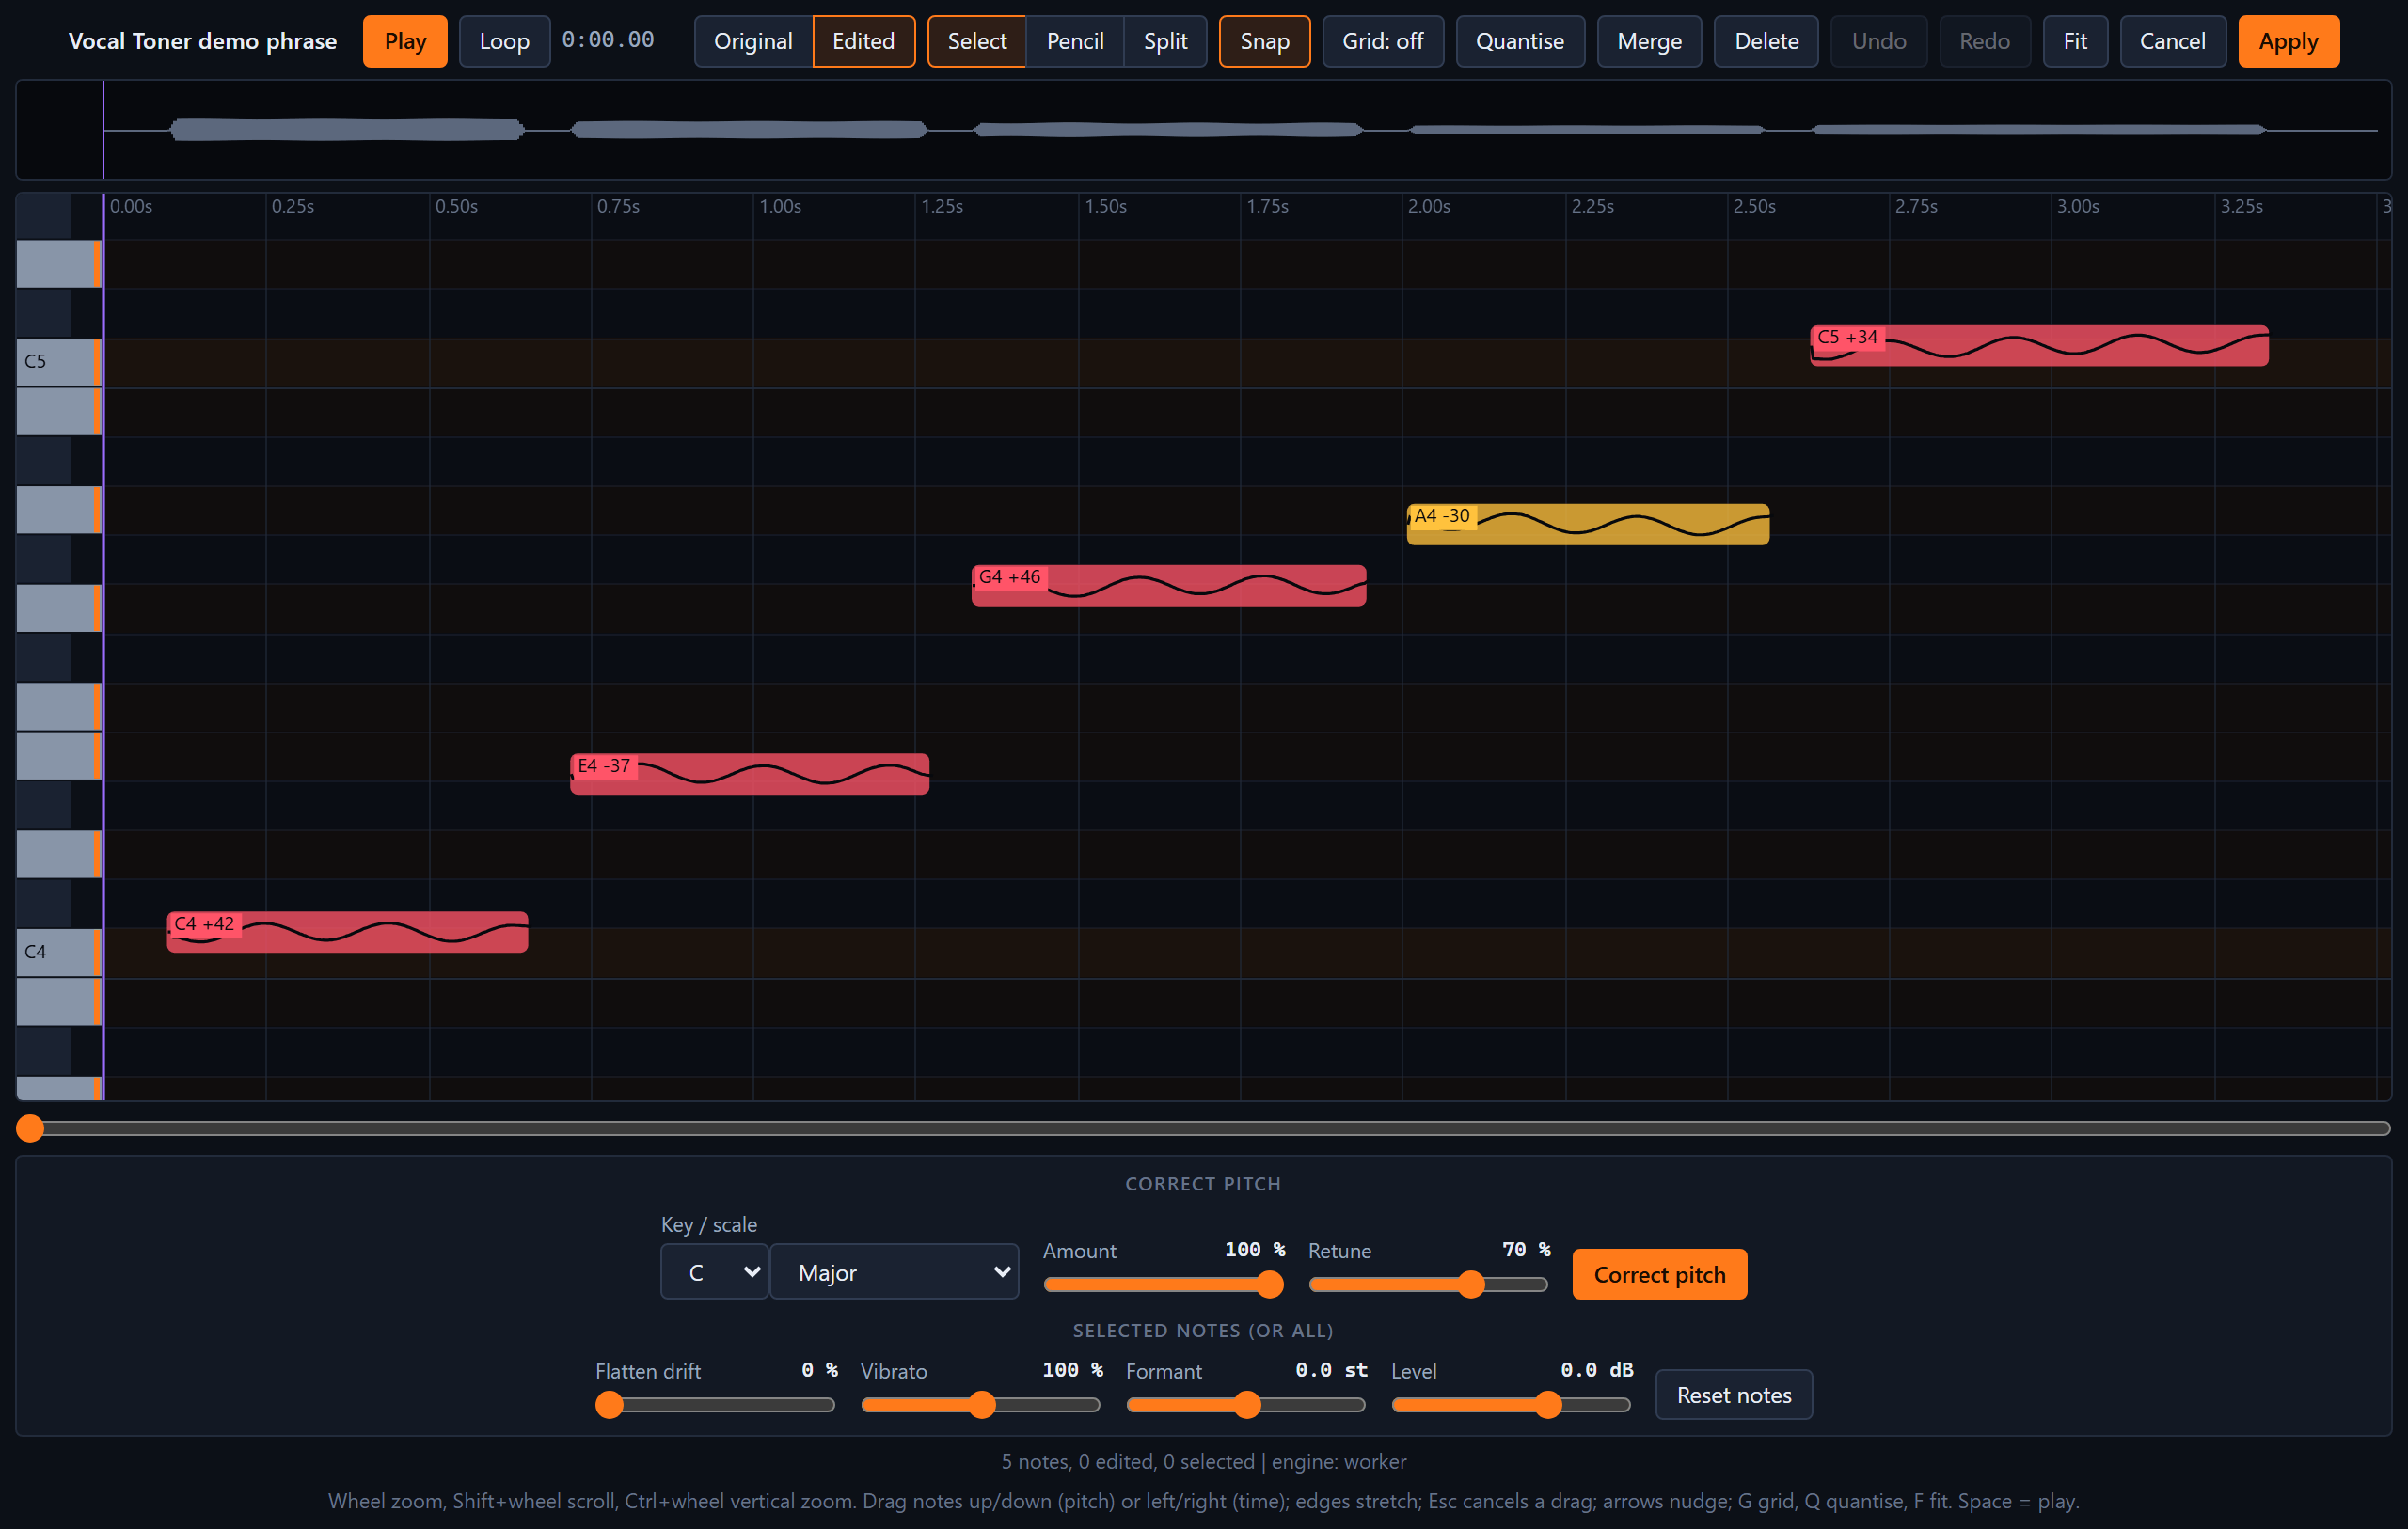This screenshot has width=2408, height=1529.
Task: Click Fit to fit notes in view
Action: click(2075, 41)
